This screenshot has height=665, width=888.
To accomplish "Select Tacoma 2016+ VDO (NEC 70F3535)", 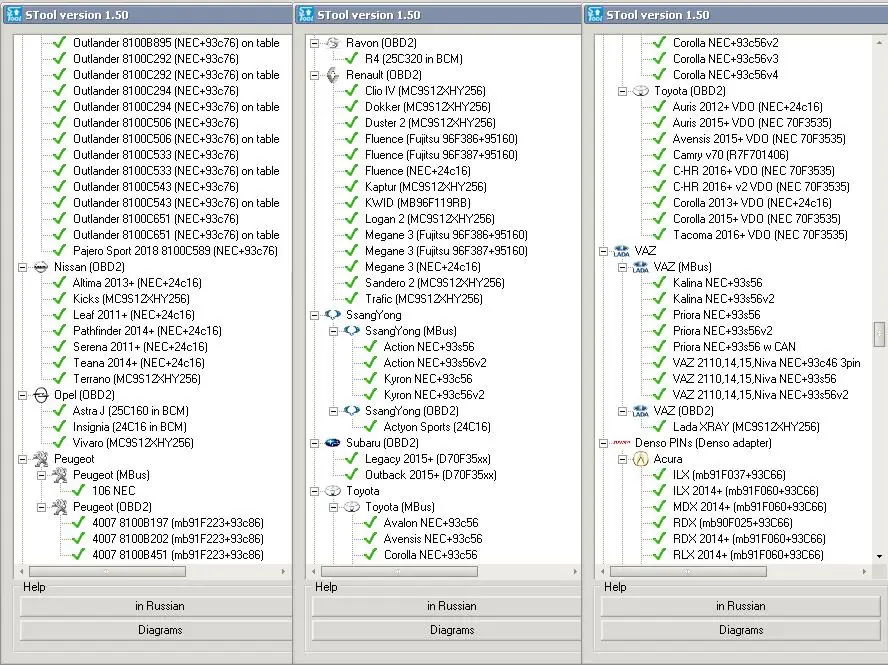I will (760, 235).
